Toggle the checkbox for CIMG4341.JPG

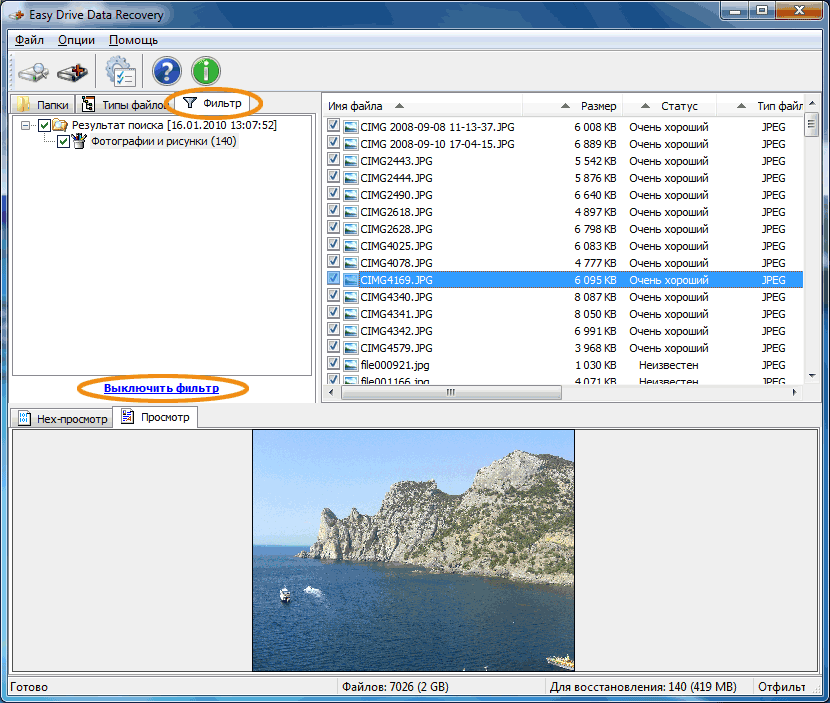[x=333, y=313]
